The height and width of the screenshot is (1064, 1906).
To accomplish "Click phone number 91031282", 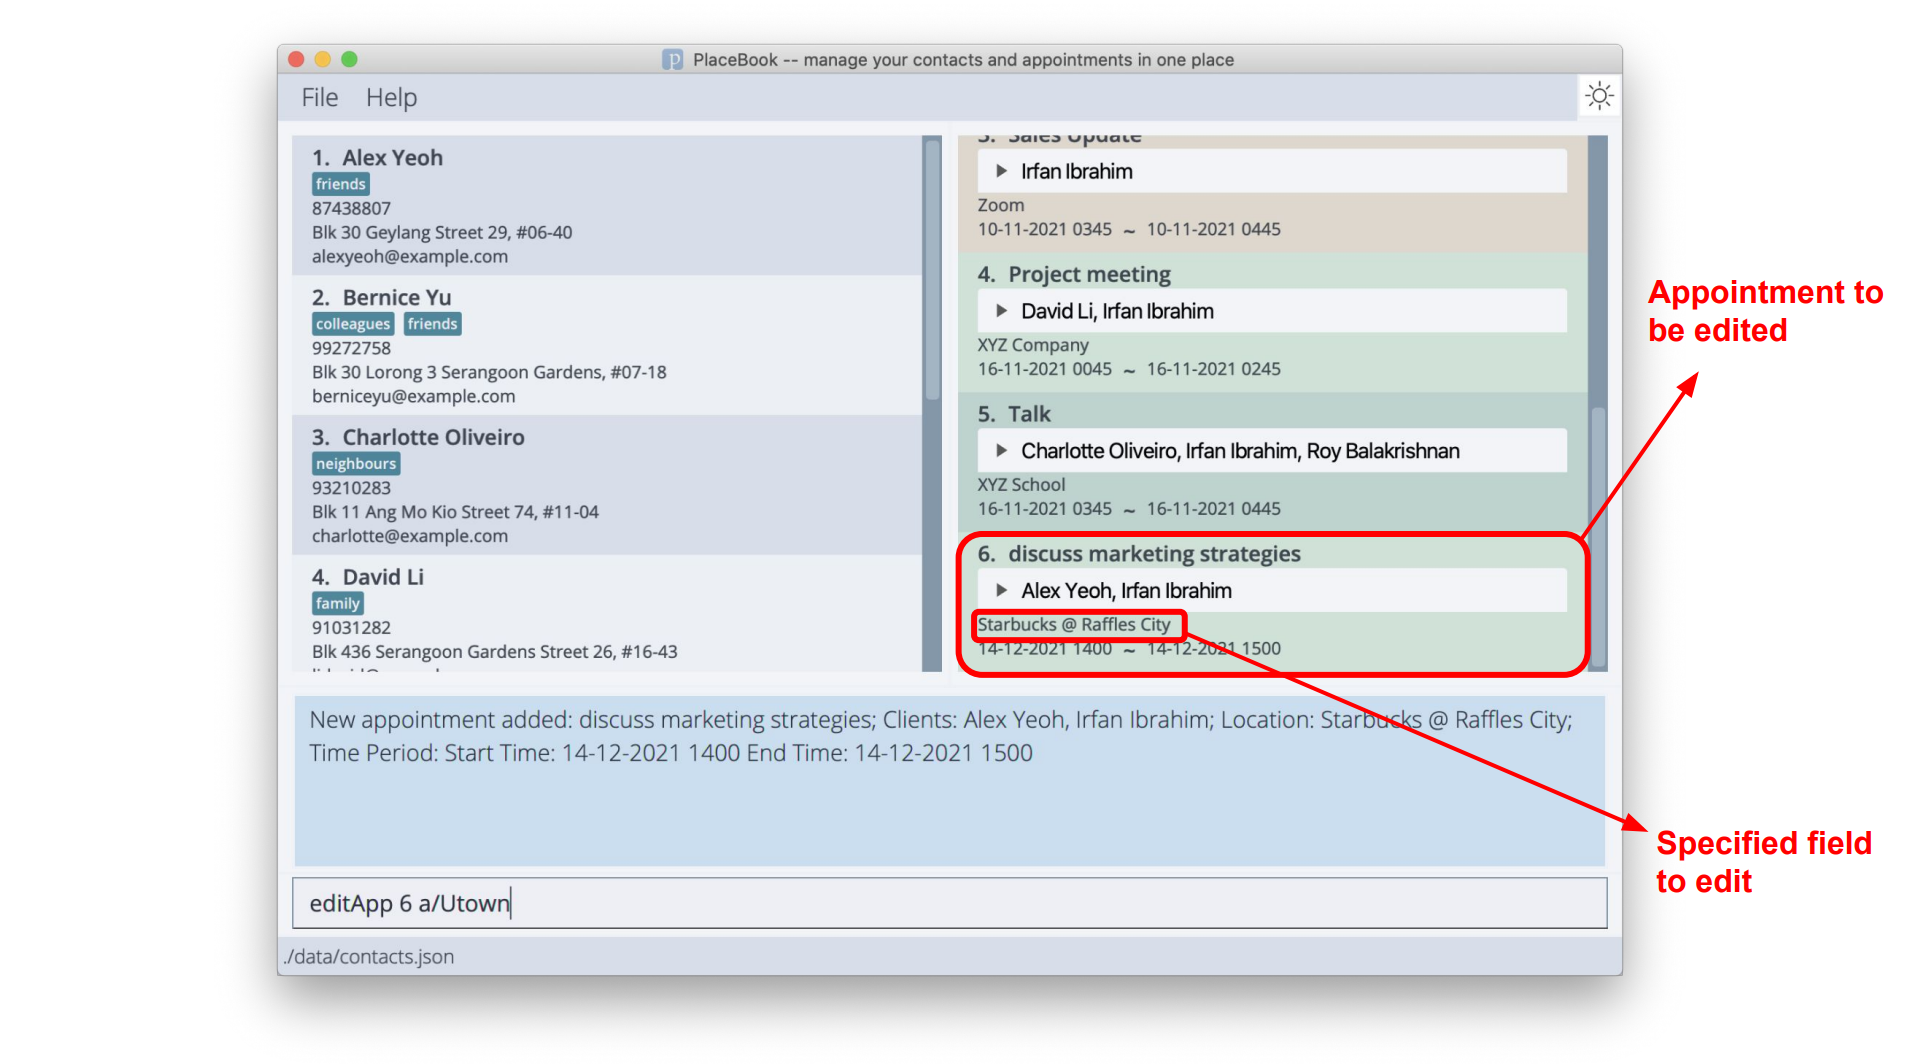I will pyautogui.click(x=351, y=628).
